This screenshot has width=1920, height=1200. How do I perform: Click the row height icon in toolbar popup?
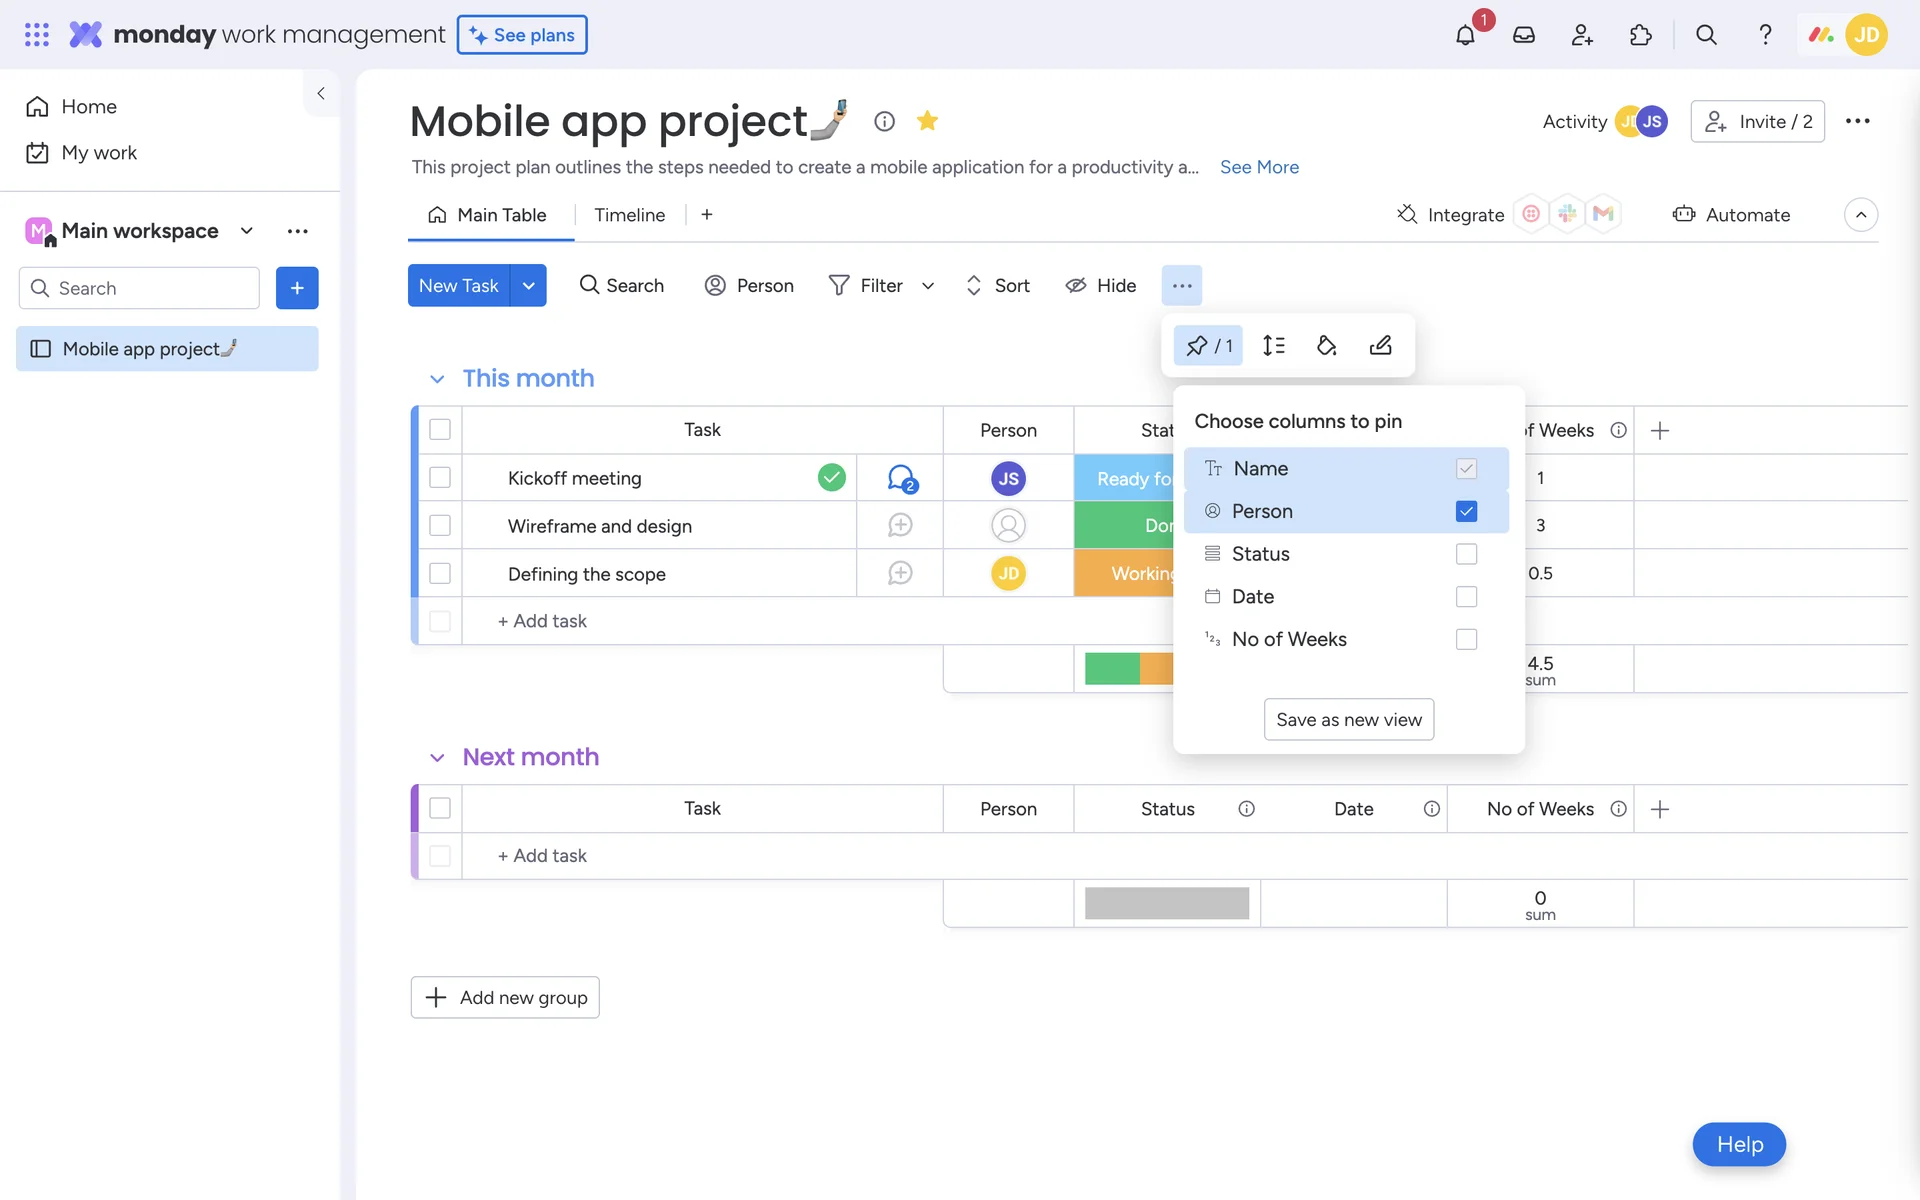(1273, 345)
